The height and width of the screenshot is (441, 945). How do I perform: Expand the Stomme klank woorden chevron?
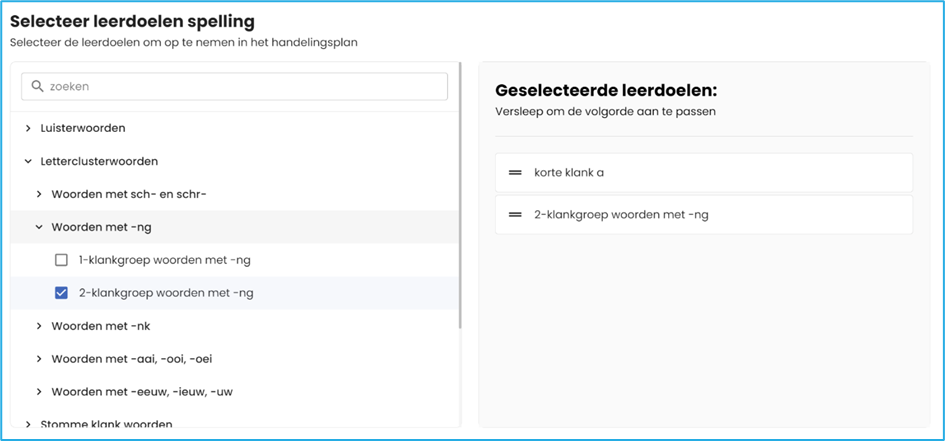28,424
